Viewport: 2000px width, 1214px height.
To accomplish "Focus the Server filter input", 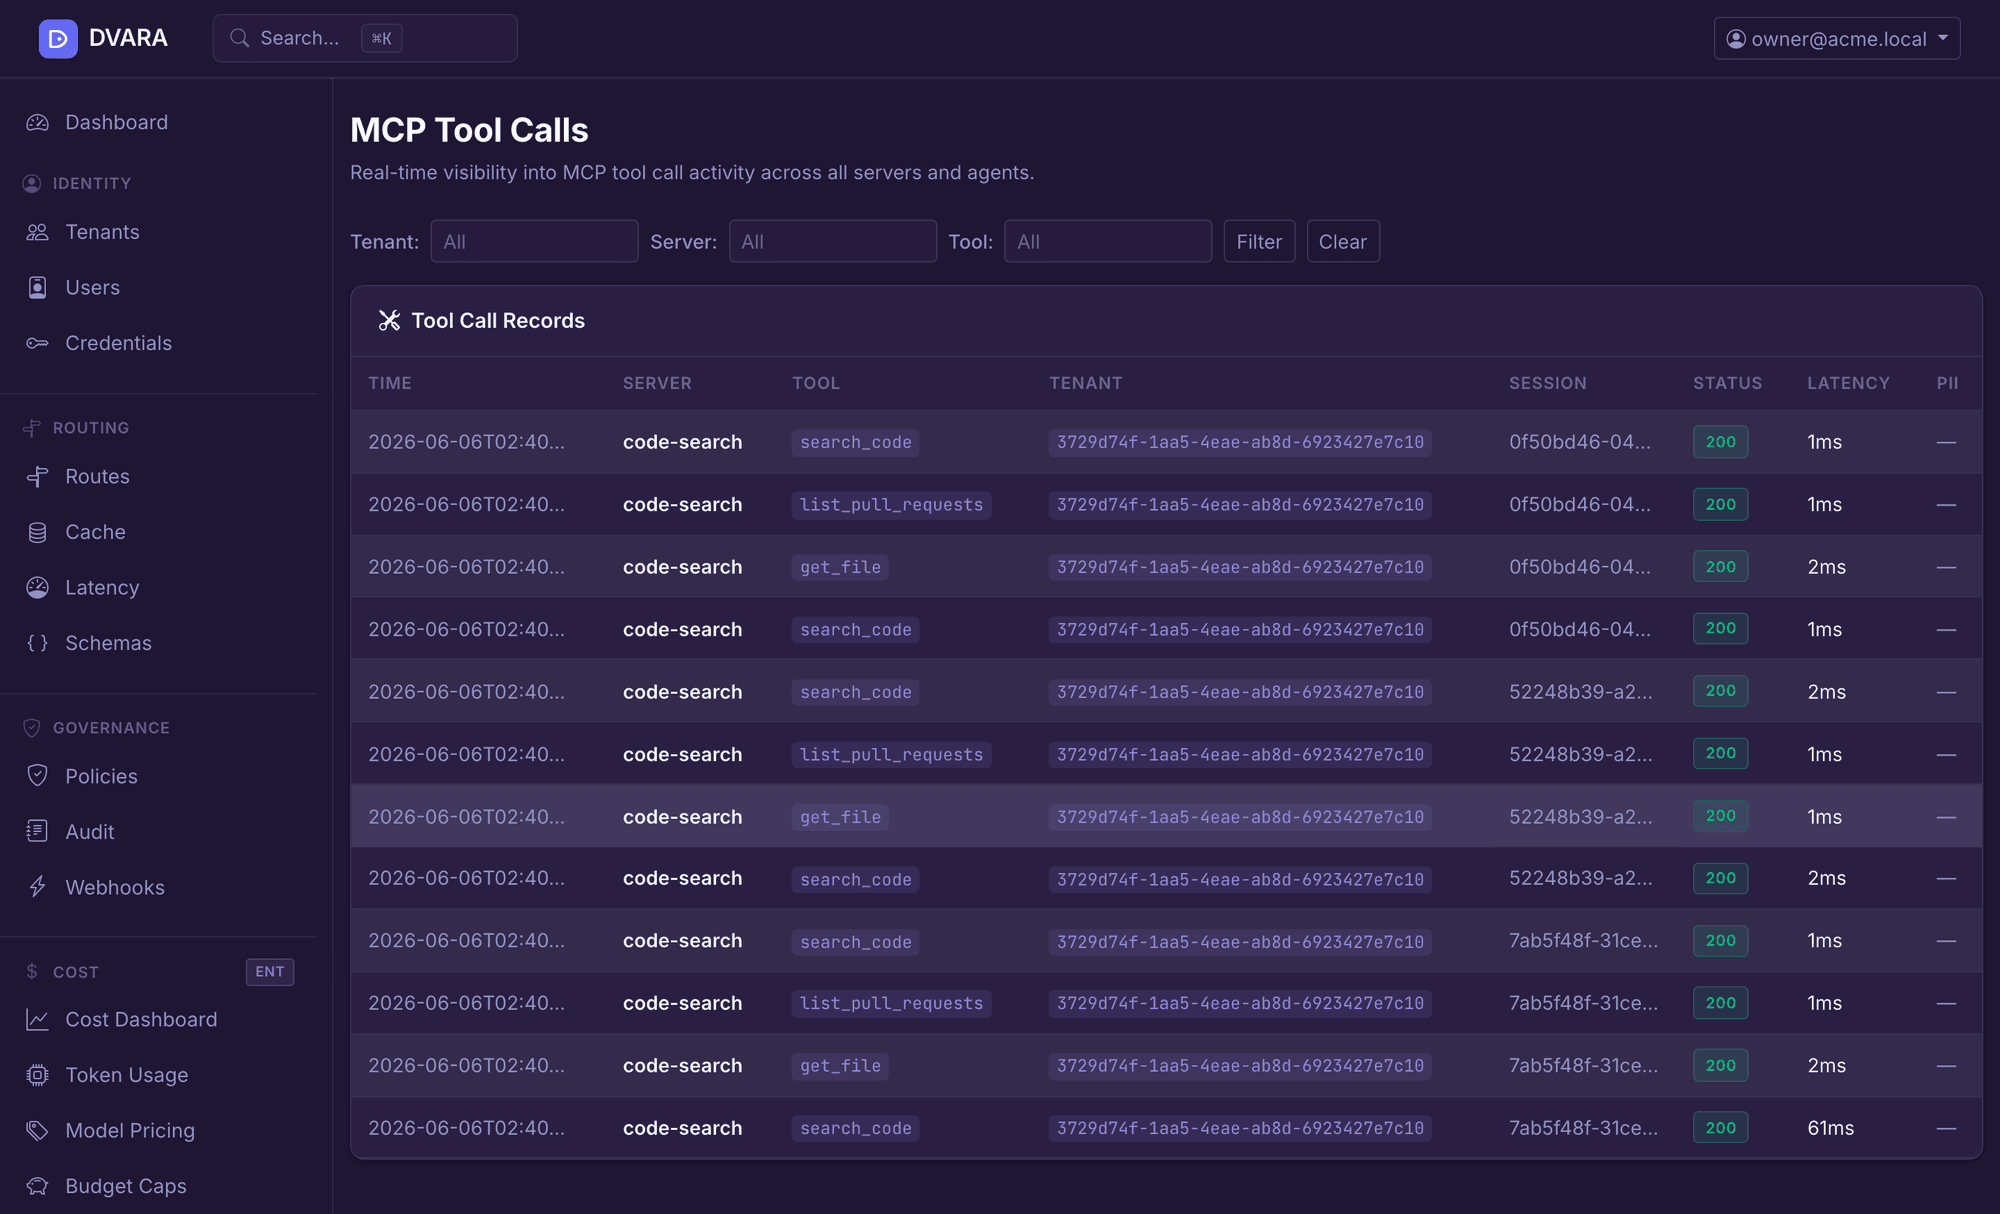I will (832, 241).
